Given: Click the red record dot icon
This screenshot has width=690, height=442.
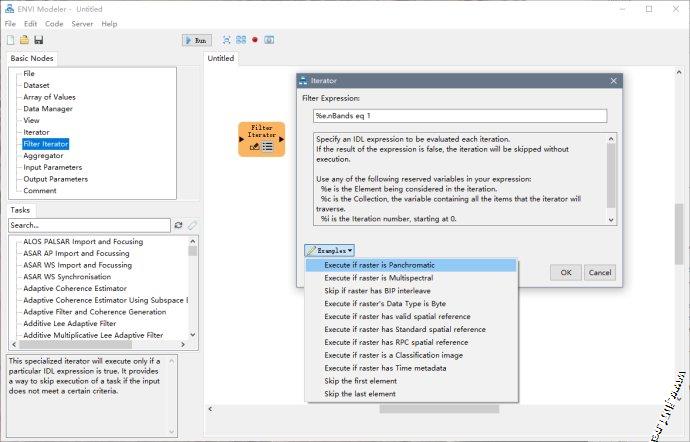Looking at the screenshot, I should click(x=255, y=40).
